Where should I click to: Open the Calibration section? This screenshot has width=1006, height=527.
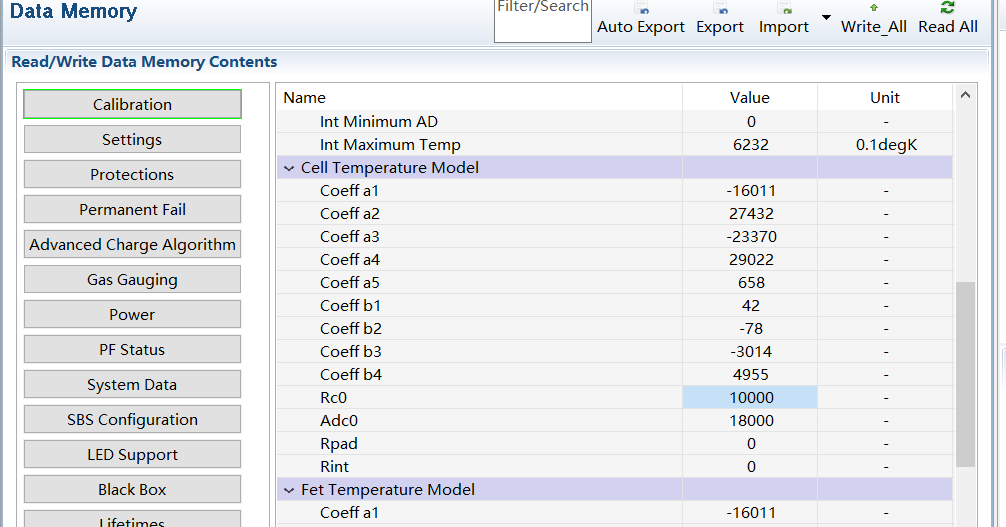point(132,104)
